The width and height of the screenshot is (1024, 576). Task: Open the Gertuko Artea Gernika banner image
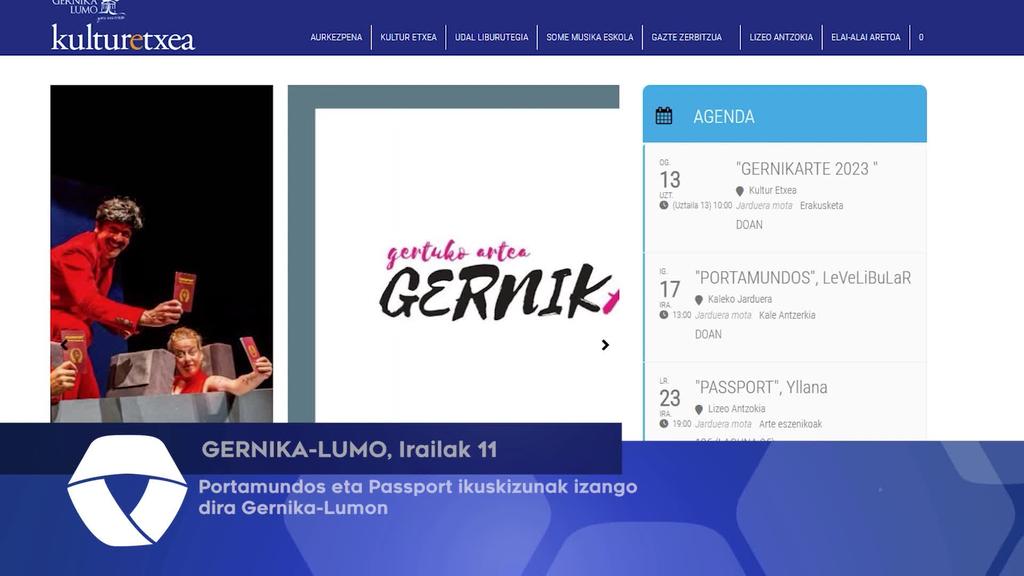pos(453,253)
